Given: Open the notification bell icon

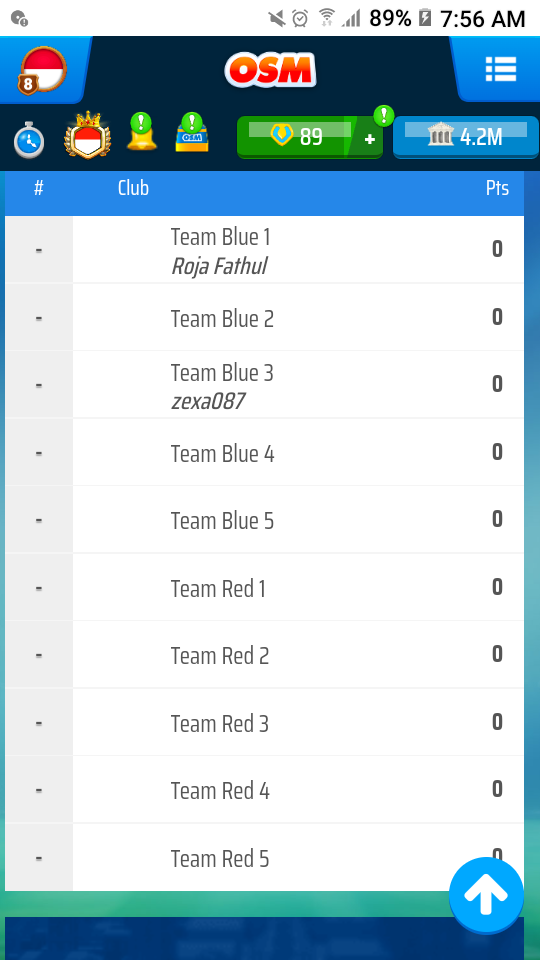Looking at the screenshot, I should tap(141, 131).
